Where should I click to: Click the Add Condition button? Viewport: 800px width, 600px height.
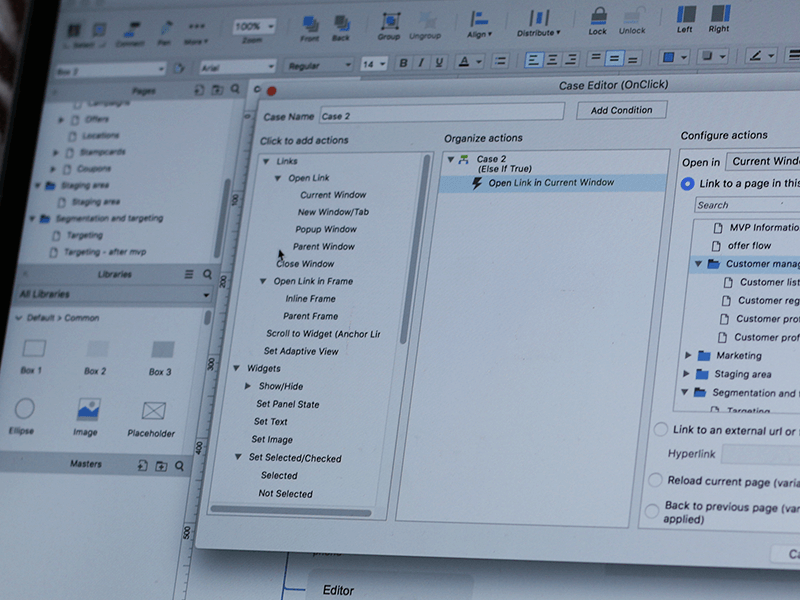coord(621,110)
